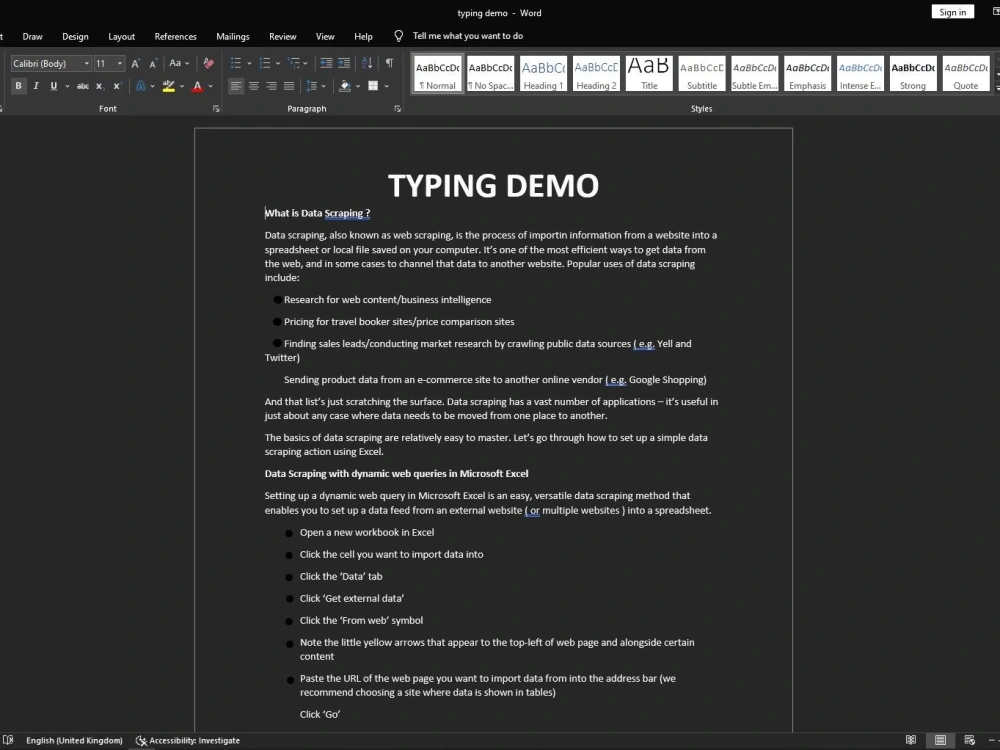
Task: Align the paragraph to the right
Action: pyautogui.click(x=272, y=86)
